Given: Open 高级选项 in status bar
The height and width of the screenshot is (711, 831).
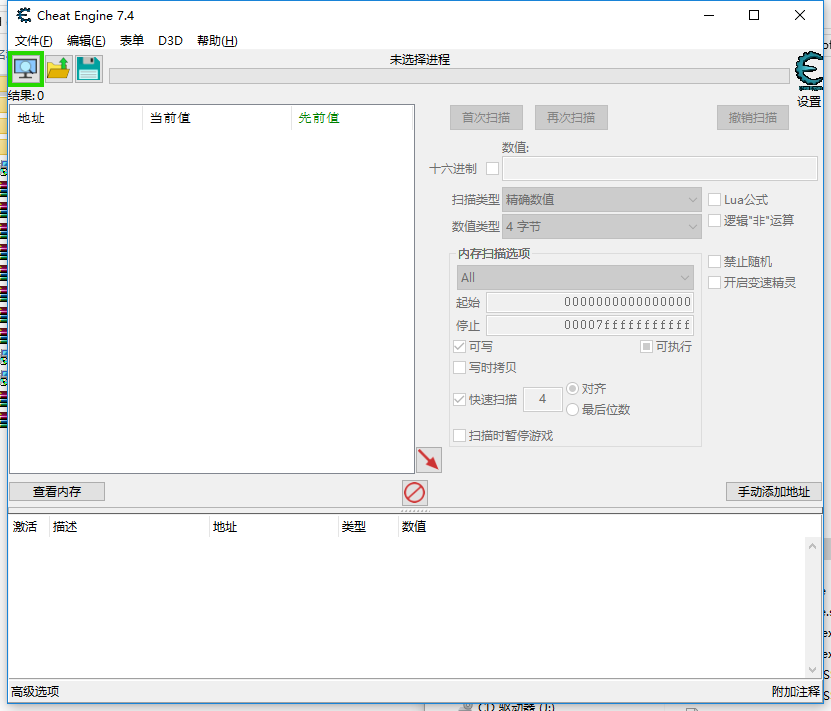Looking at the screenshot, I should [35, 691].
